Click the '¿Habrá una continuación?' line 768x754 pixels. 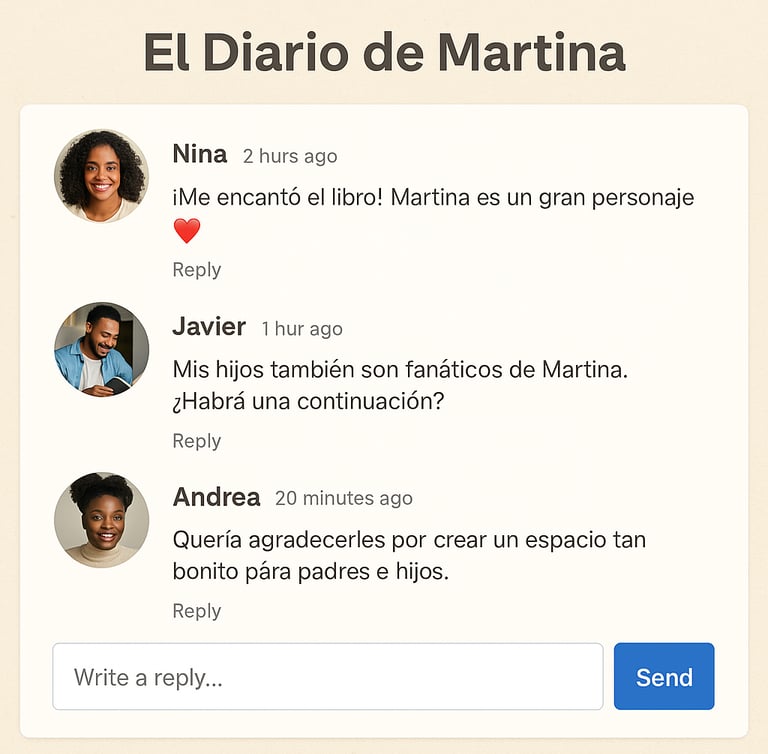click(308, 402)
